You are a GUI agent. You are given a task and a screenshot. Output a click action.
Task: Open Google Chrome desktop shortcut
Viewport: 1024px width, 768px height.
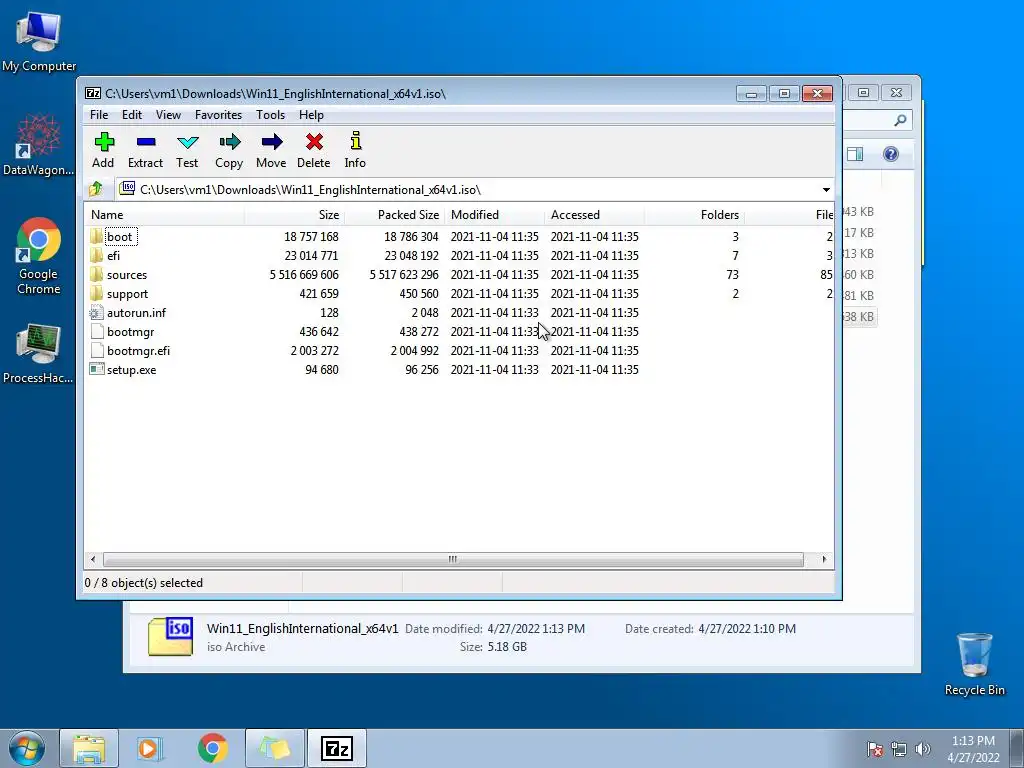coord(39,256)
